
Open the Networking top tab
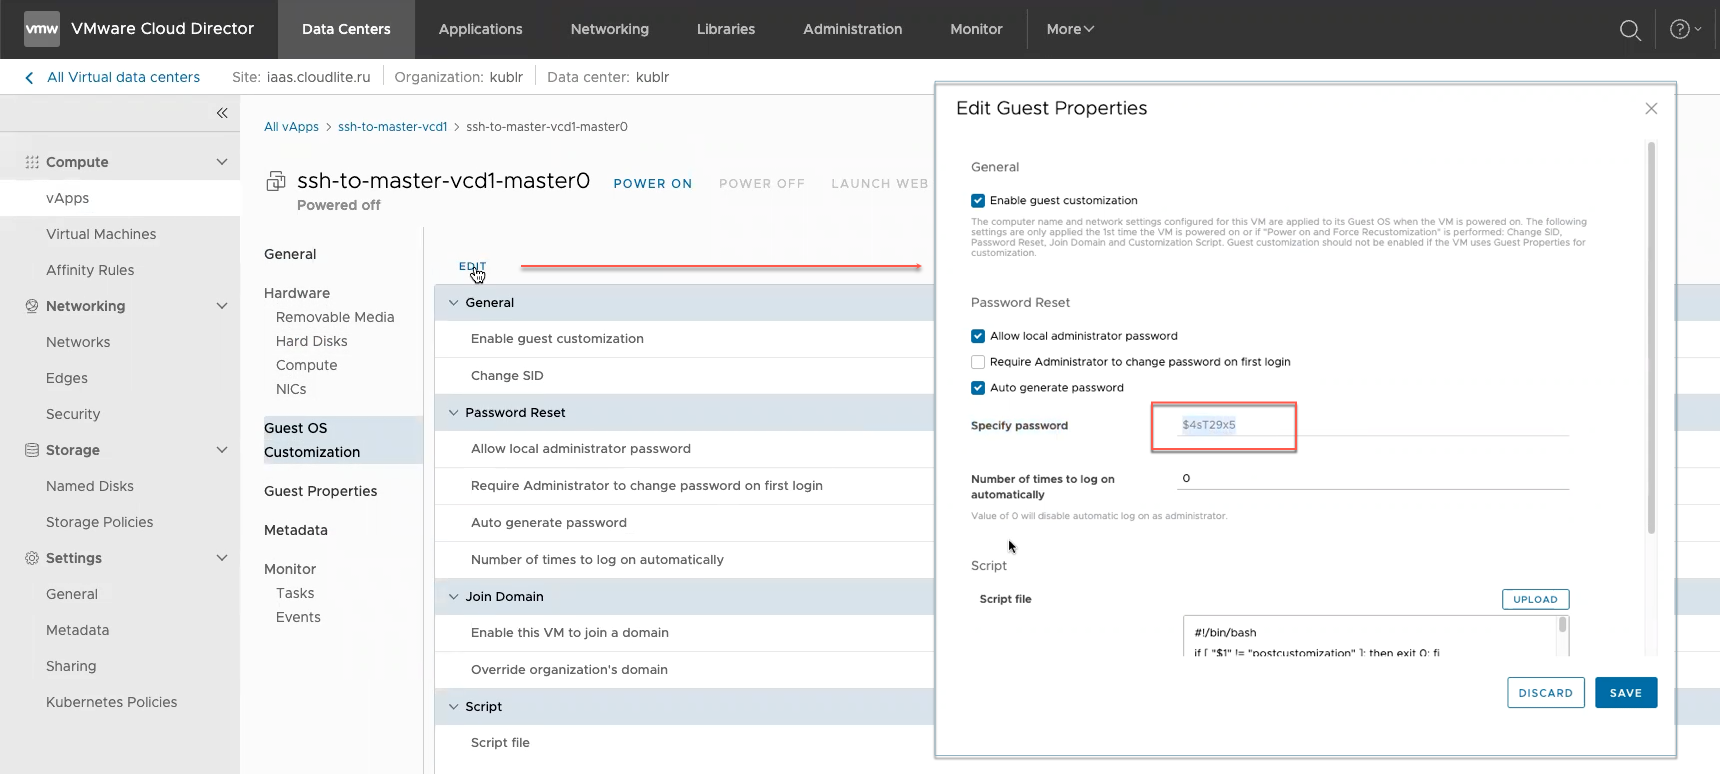click(x=610, y=29)
